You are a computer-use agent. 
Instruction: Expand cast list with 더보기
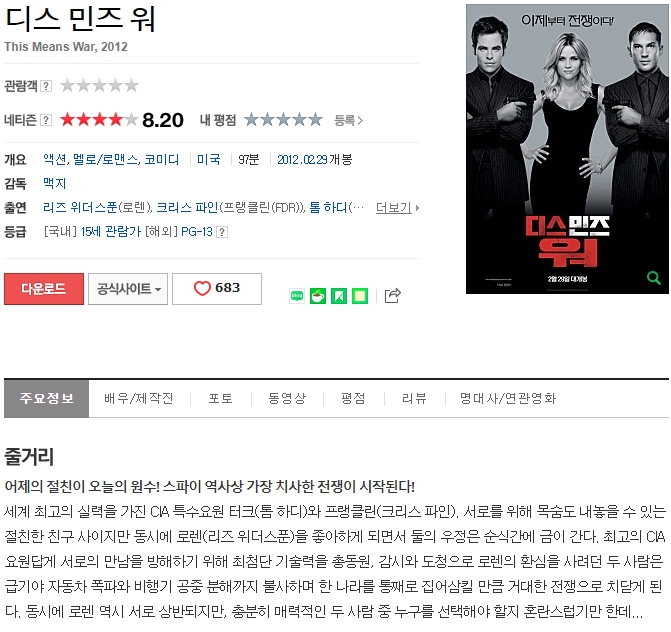[397, 208]
